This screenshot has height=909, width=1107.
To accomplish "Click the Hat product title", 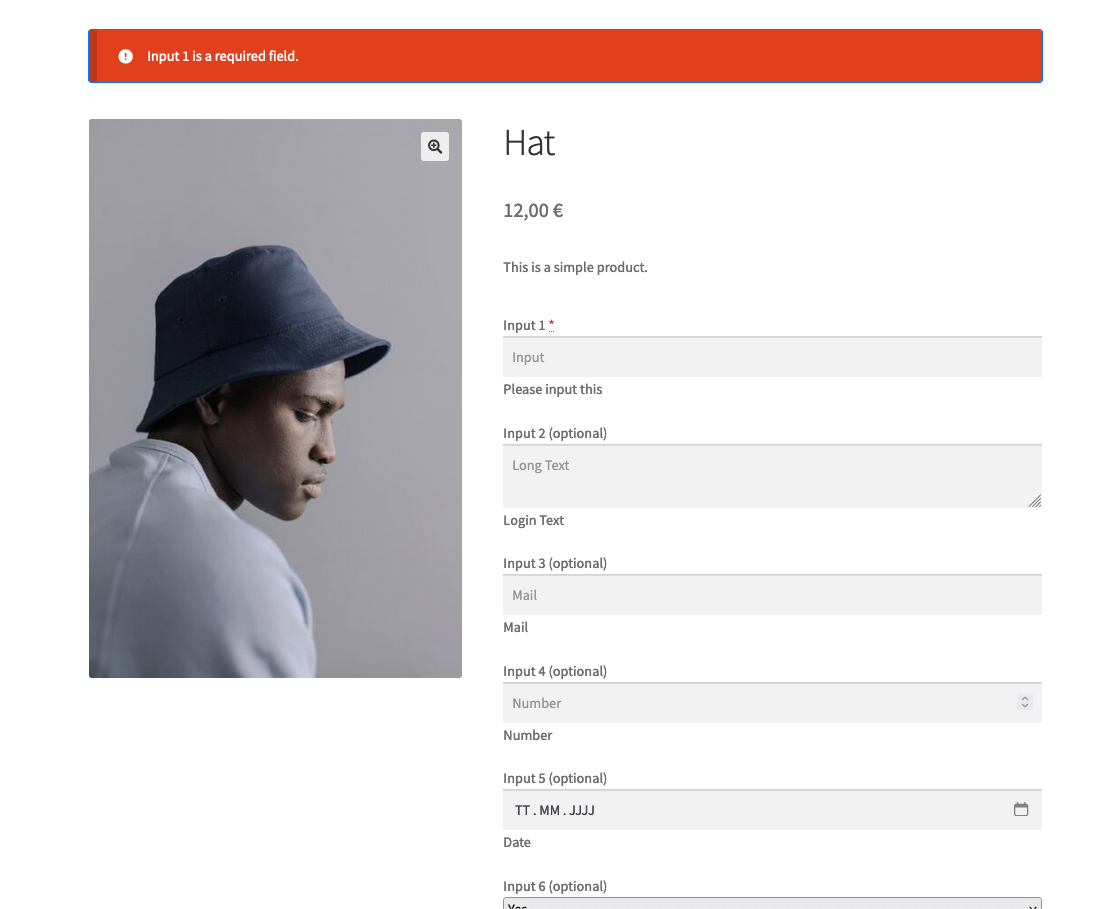I will pos(529,143).
